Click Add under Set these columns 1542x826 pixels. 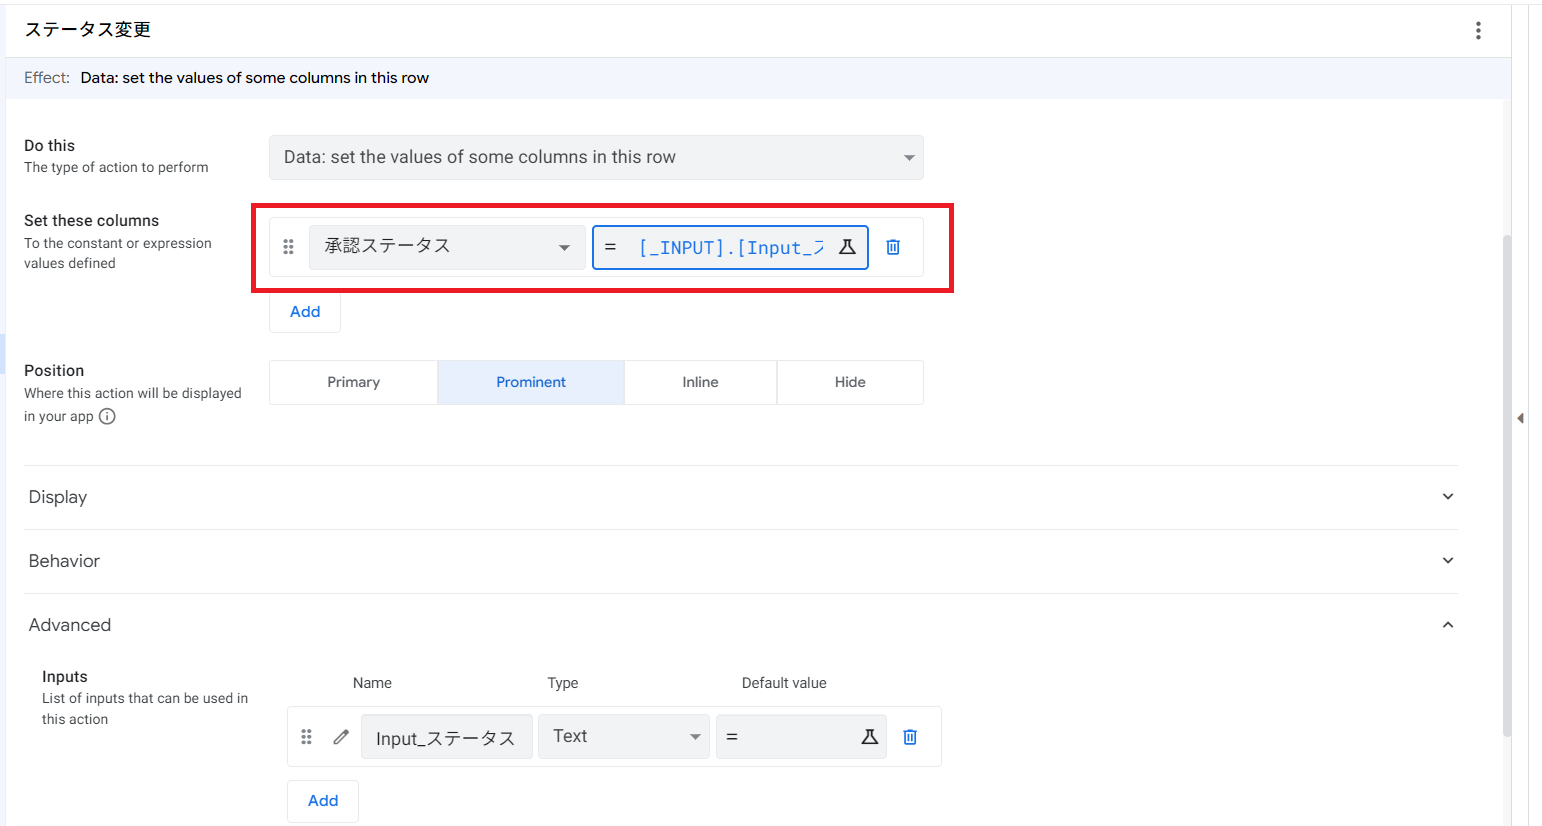tap(305, 312)
